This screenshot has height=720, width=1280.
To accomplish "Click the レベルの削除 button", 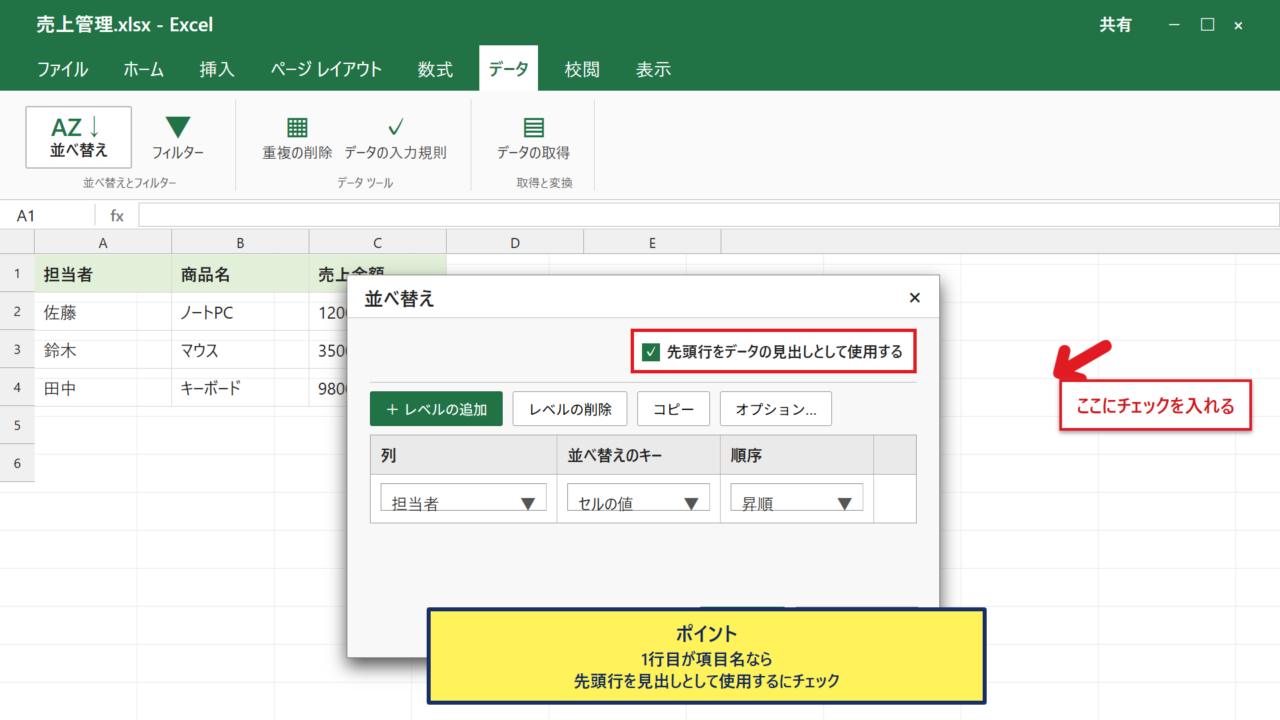I will [x=570, y=408].
